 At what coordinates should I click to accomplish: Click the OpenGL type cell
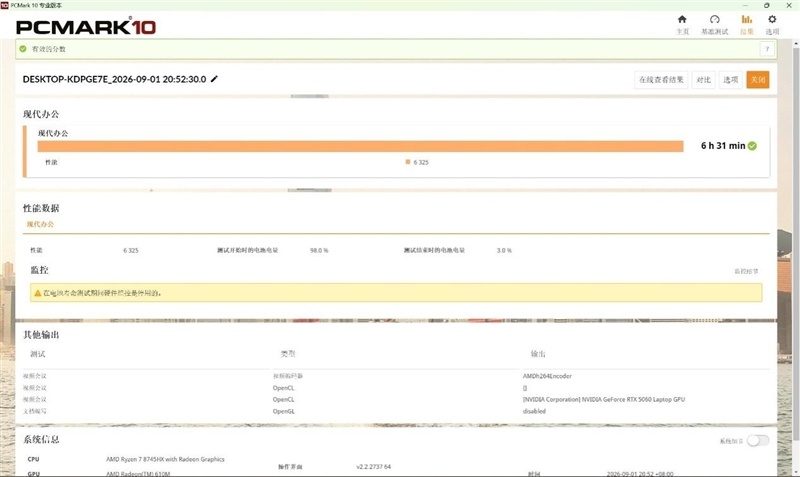tap(284, 411)
